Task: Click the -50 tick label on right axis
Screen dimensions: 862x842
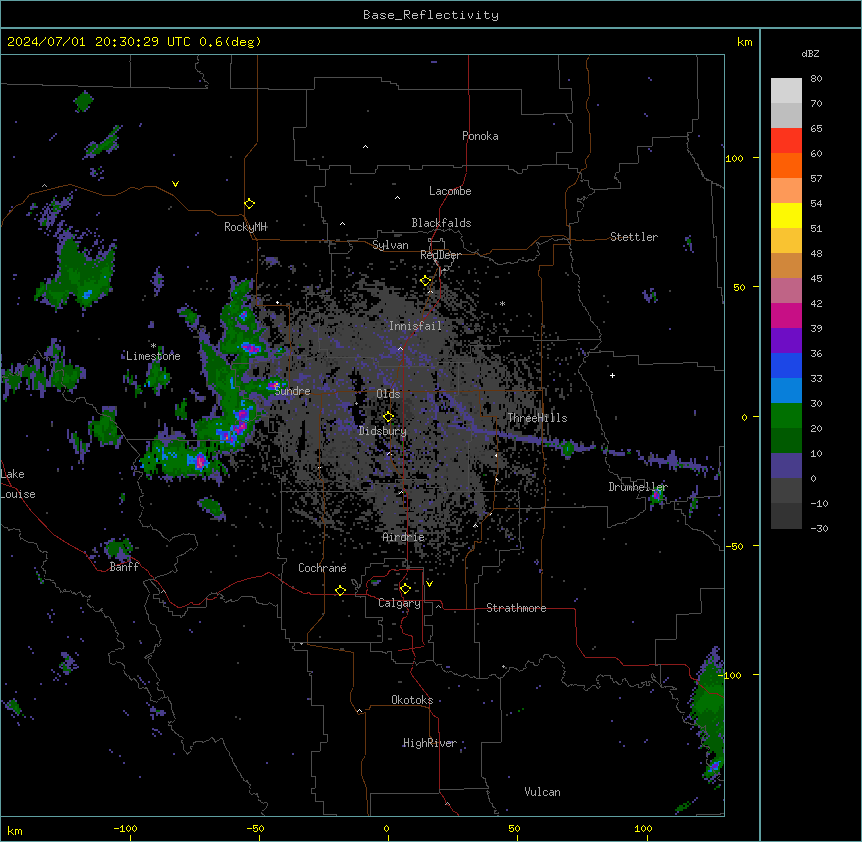Action: (734, 546)
